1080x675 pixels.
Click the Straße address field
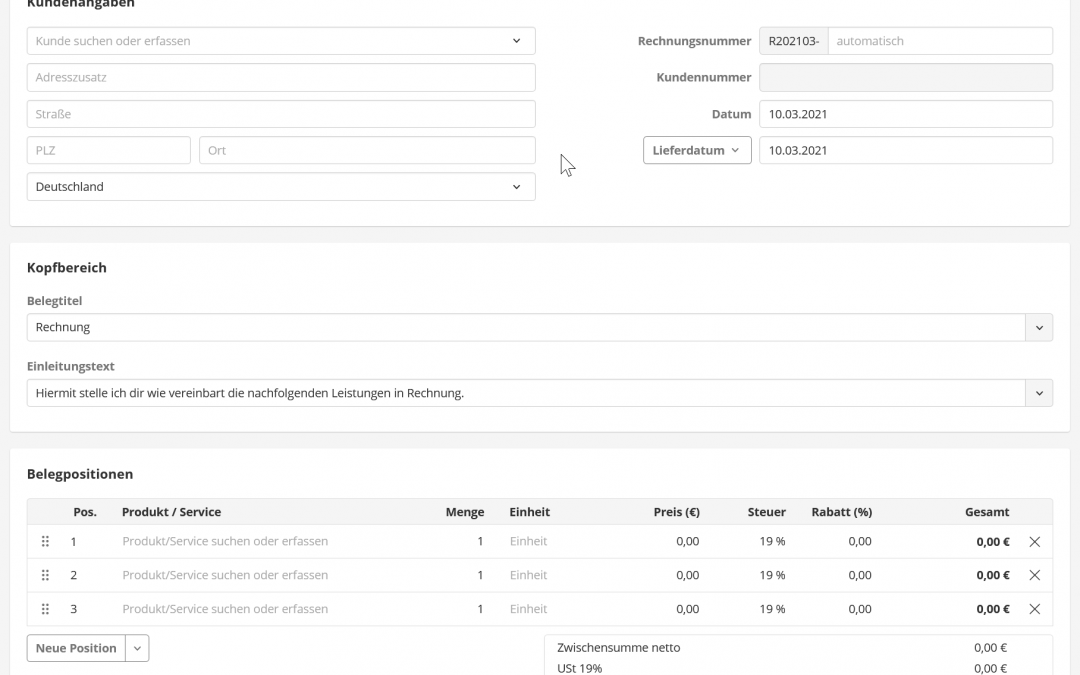[281, 114]
